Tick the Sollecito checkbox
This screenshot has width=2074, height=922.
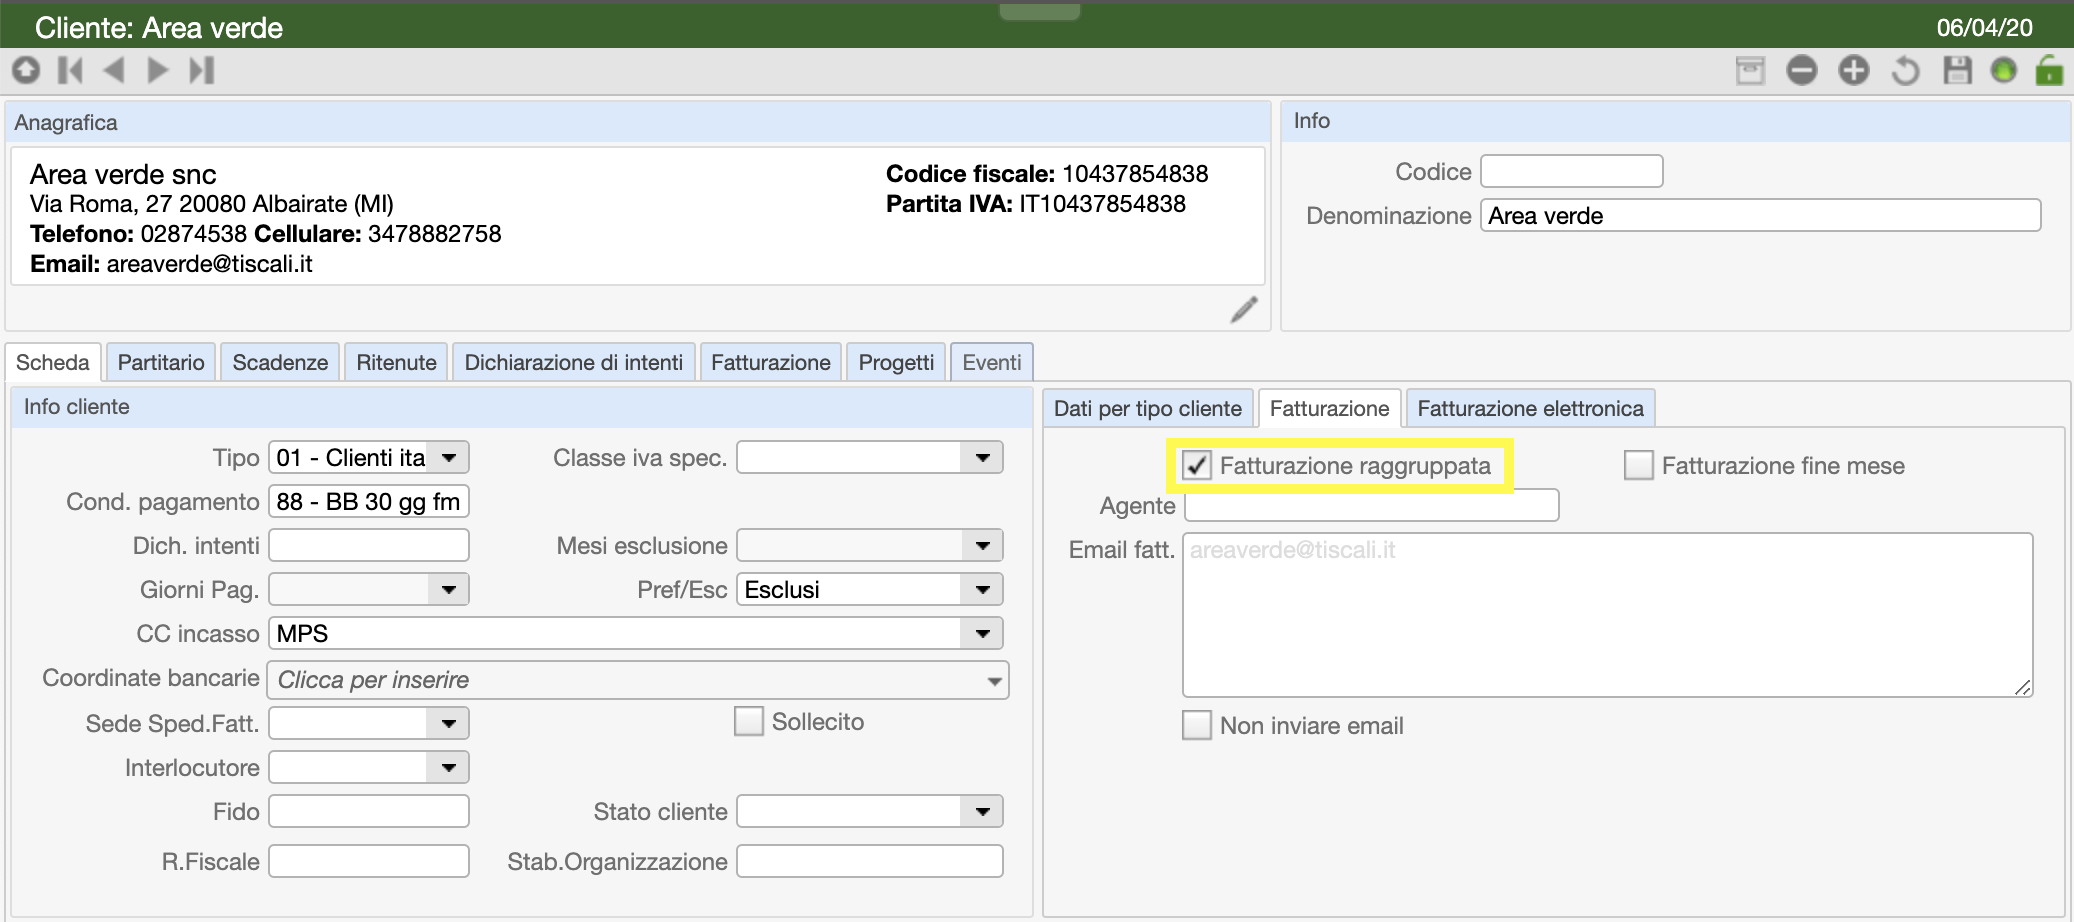749,721
